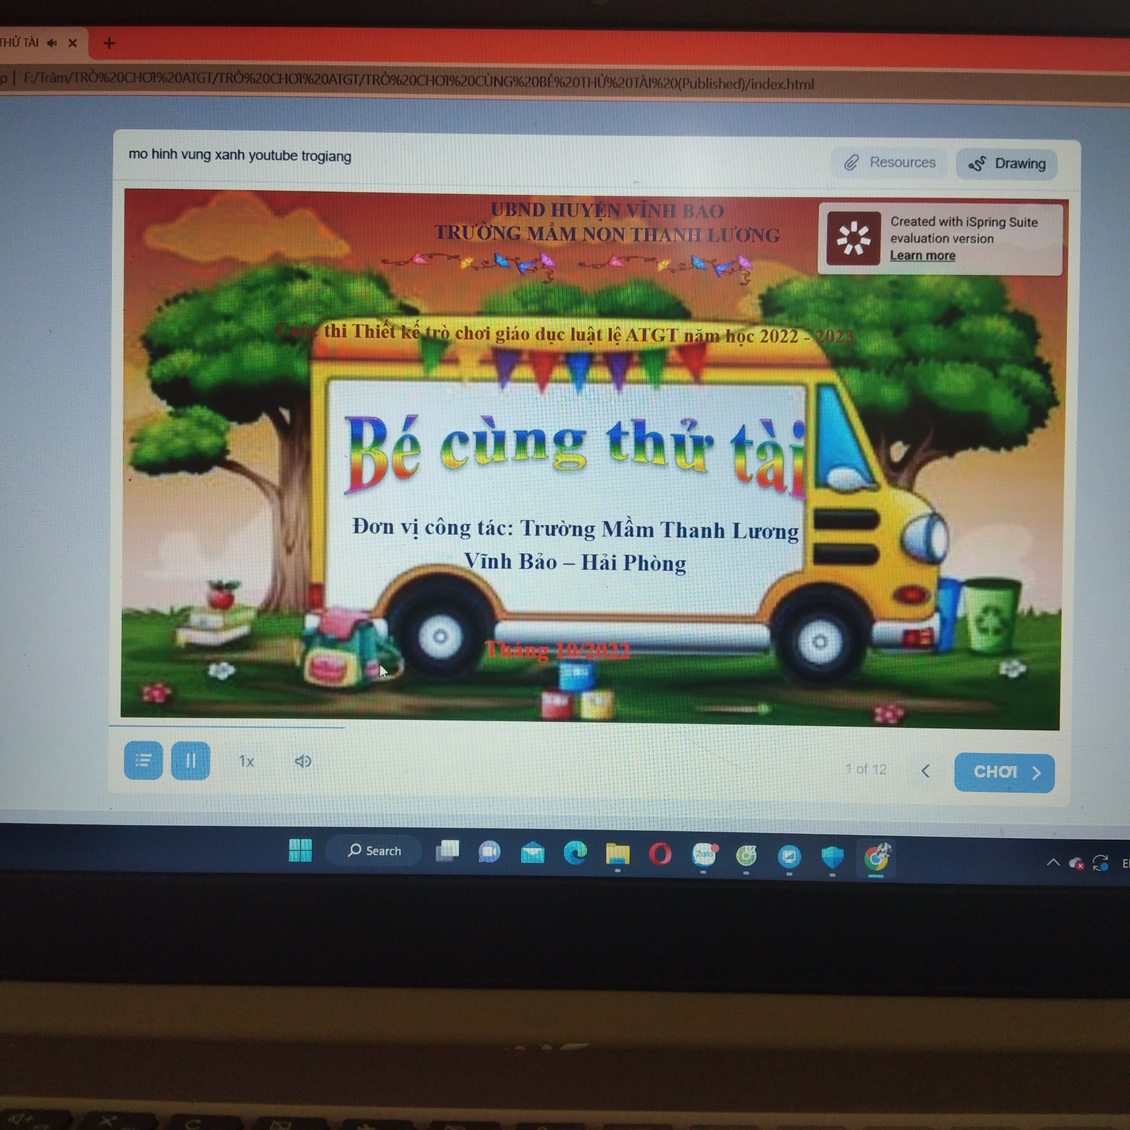Click the browser address bar URL
The width and height of the screenshot is (1130, 1130).
tap(418, 84)
